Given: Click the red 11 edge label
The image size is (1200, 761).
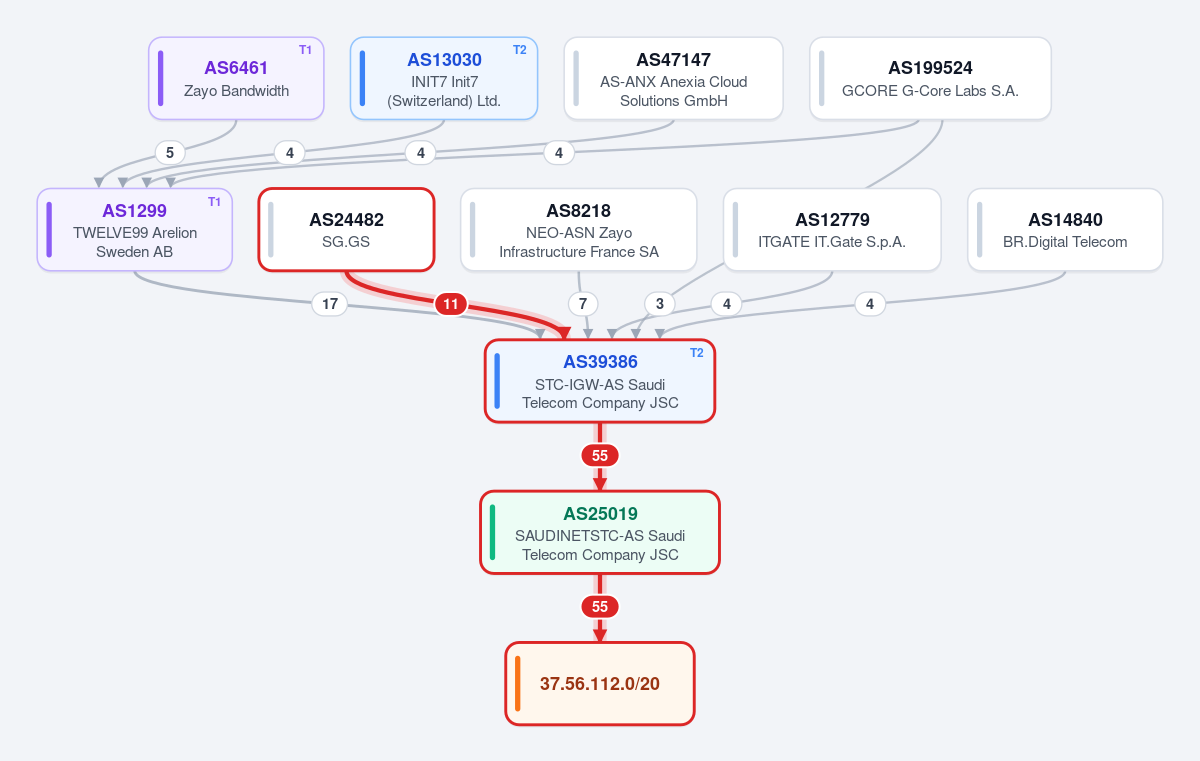Looking at the screenshot, I should (450, 304).
